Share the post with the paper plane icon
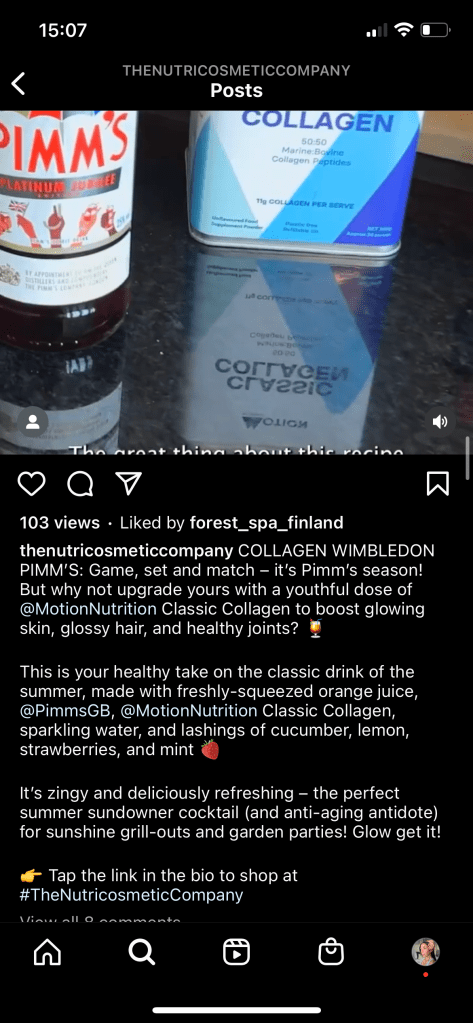 [128, 483]
